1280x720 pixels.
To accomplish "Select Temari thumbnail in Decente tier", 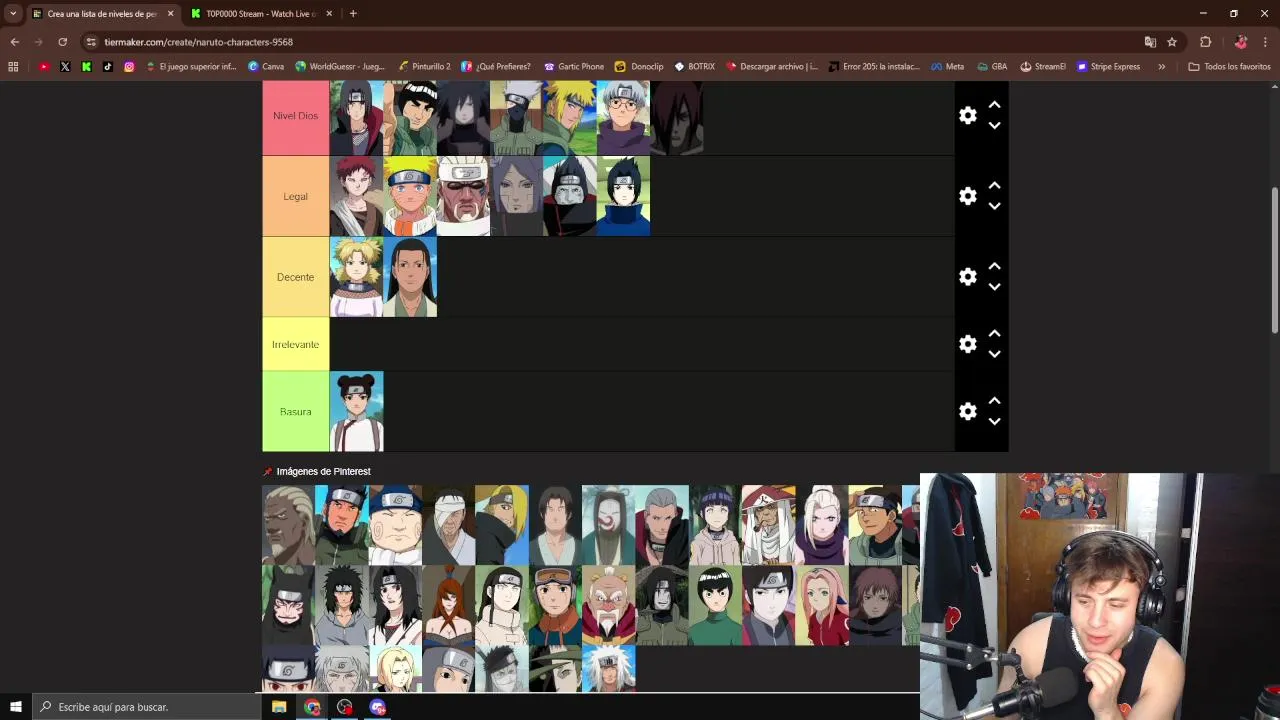I will click(x=357, y=277).
